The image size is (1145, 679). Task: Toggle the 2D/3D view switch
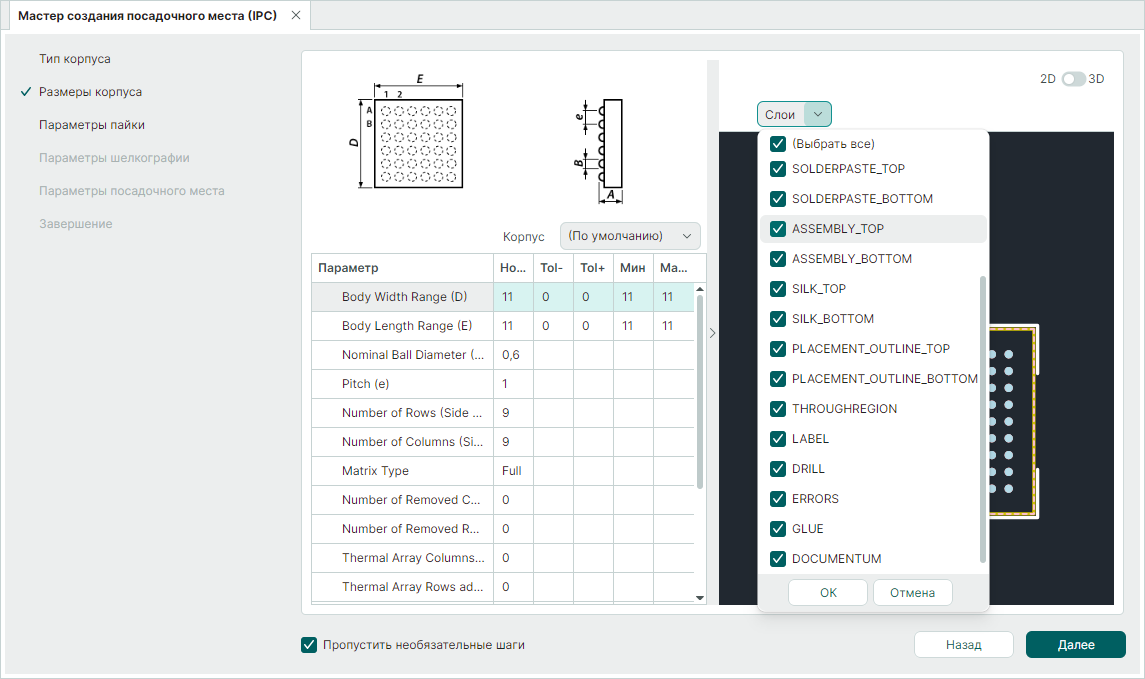pos(1073,79)
